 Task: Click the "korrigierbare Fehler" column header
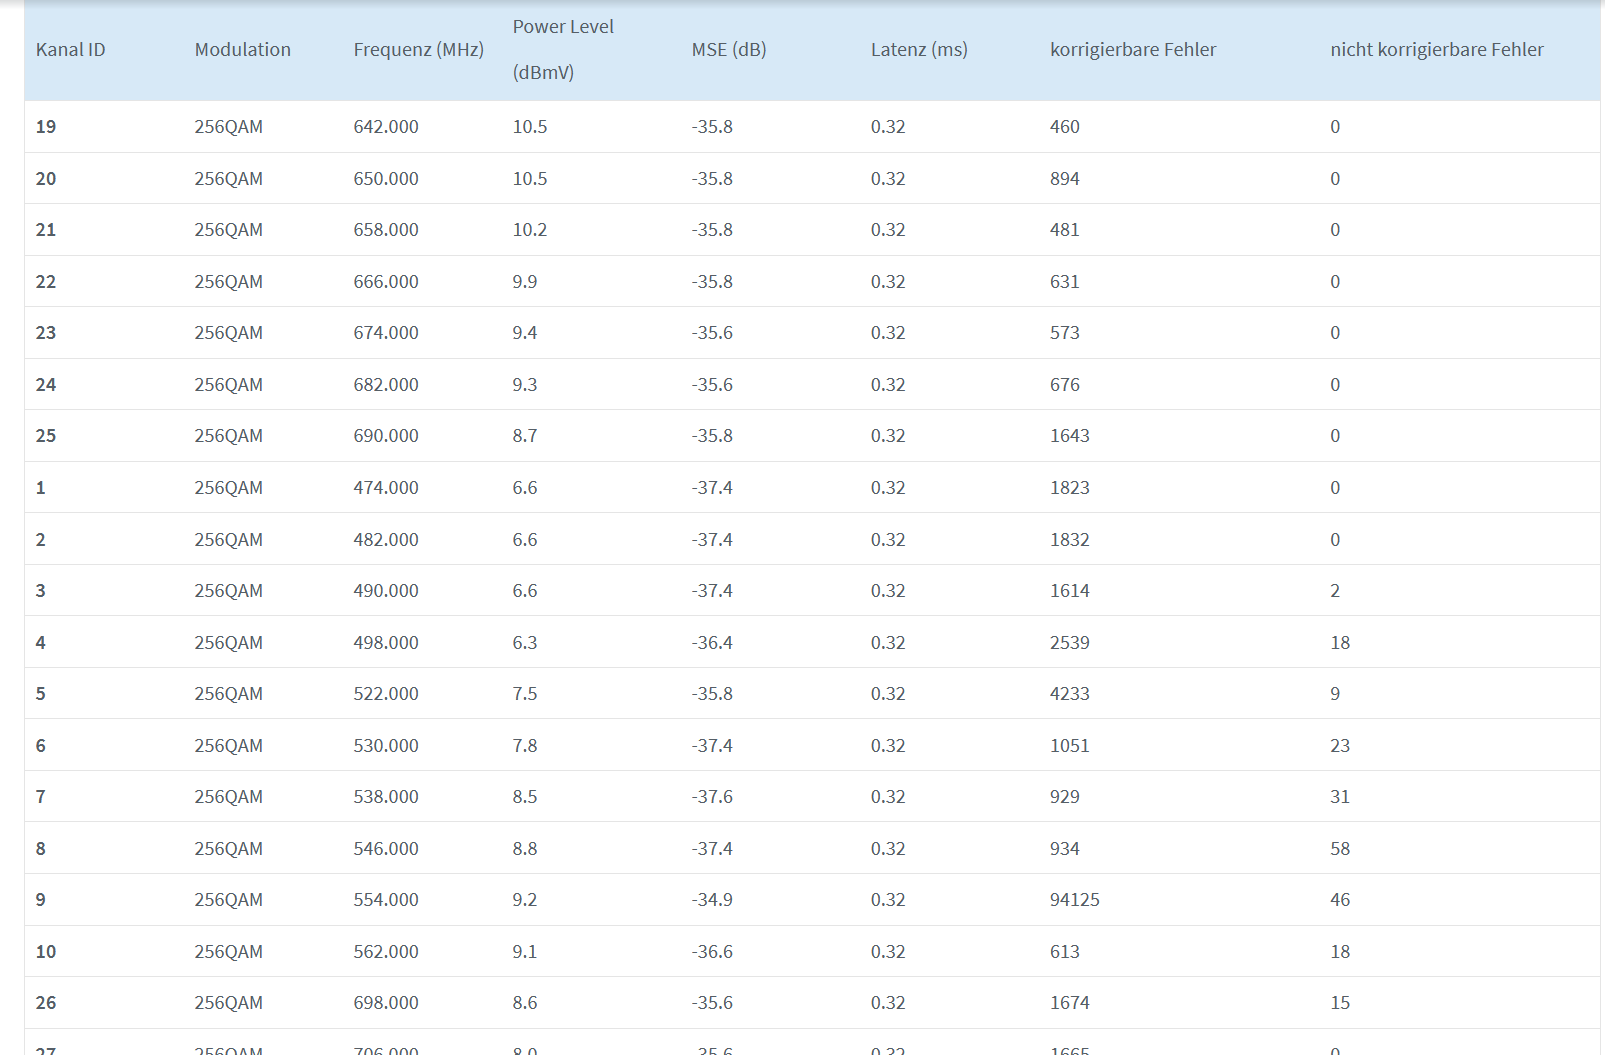coord(1133,50)
